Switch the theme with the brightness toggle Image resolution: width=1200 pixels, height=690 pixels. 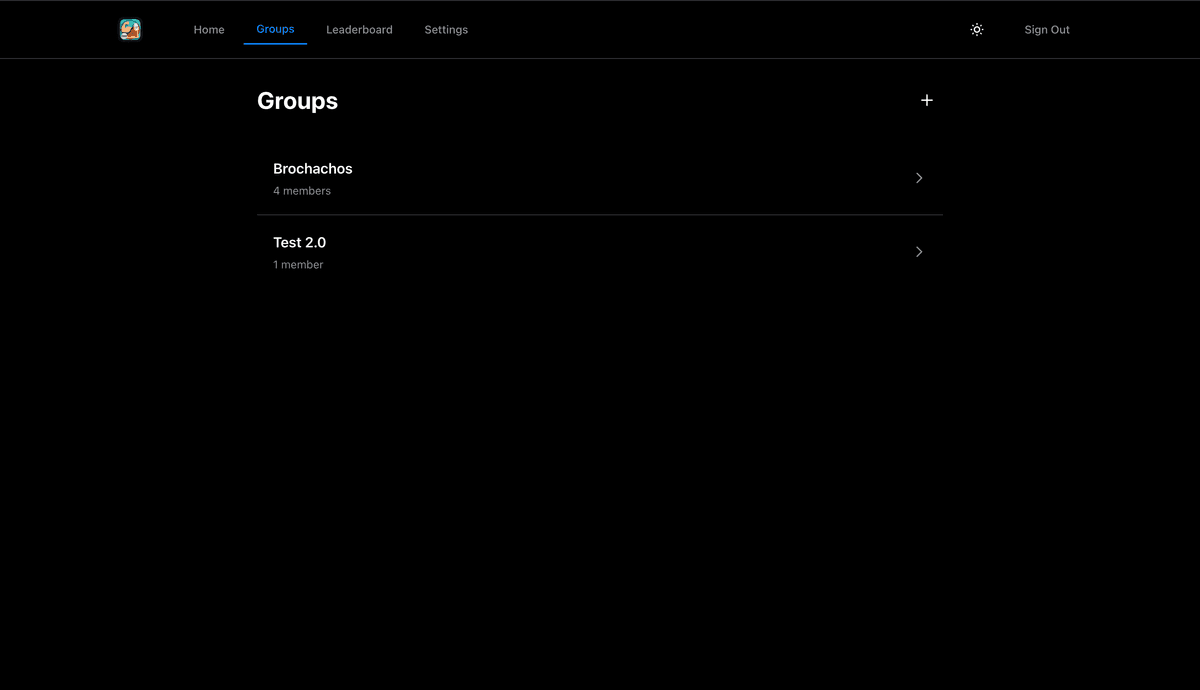pos(976,29)
